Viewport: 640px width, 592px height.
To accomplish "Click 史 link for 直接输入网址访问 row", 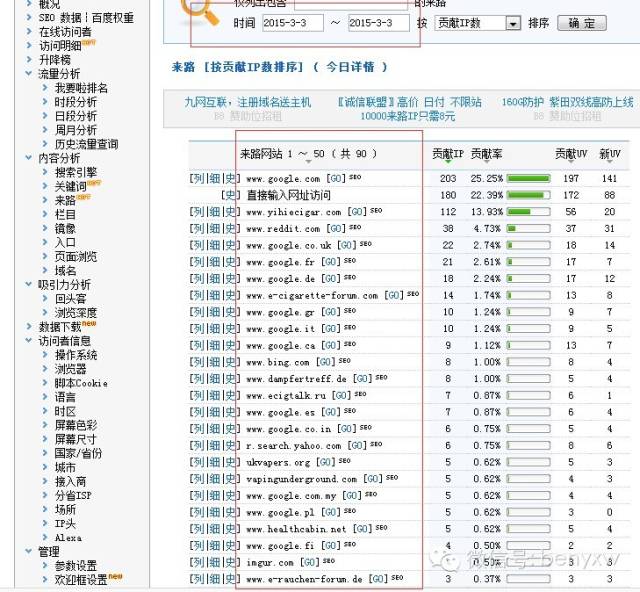I will (230, 195).
